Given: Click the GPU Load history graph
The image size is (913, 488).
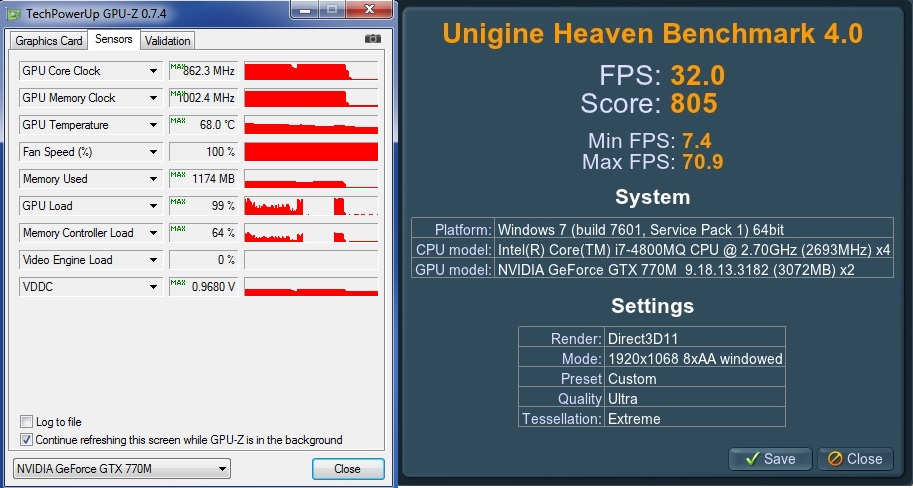Looking at the screenshot, I should pos(311,206).
